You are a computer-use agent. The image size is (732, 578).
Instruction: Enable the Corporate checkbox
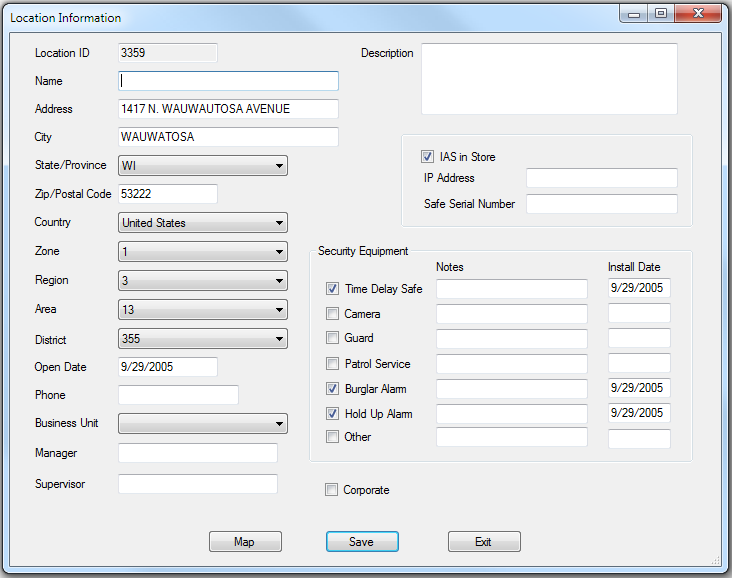[x=331, y=490]
